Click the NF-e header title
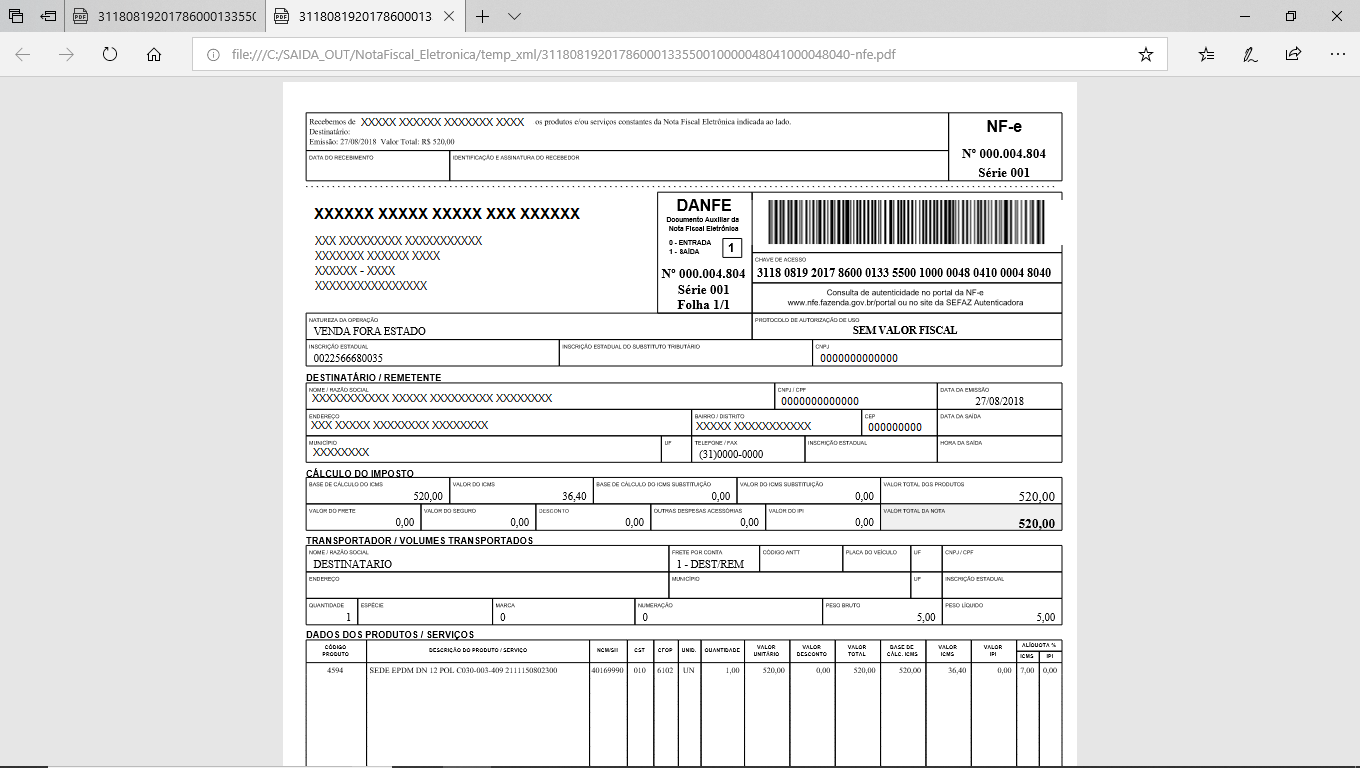 coord(1004,126)
